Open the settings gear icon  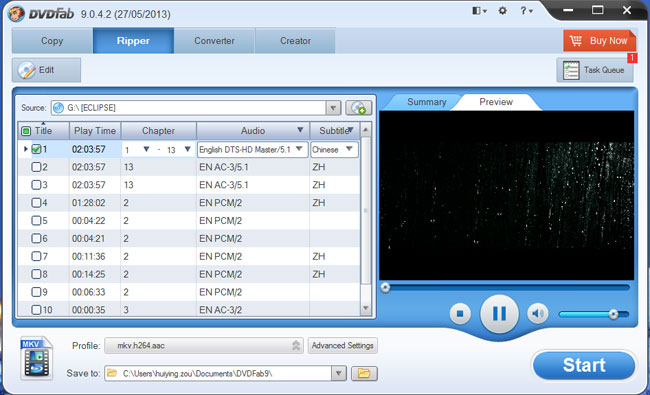[x=502, y=11]
